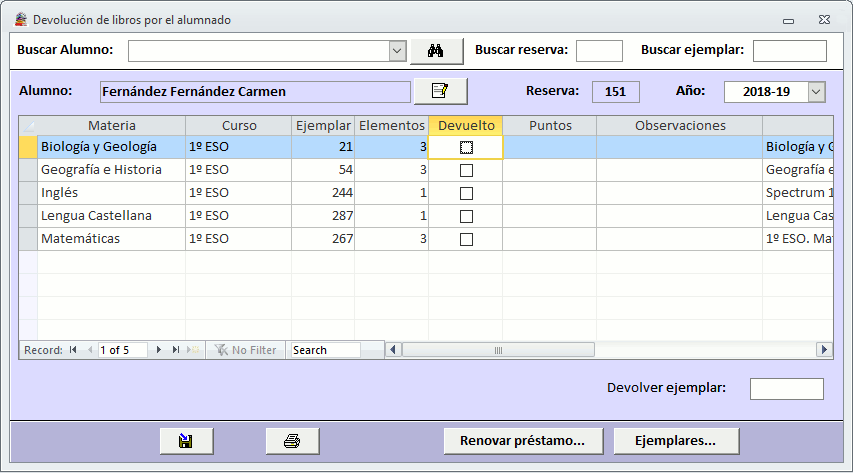Click the binoculars search student button
The width and height of the screenshot is (853, 473).
tap(436, 51)
